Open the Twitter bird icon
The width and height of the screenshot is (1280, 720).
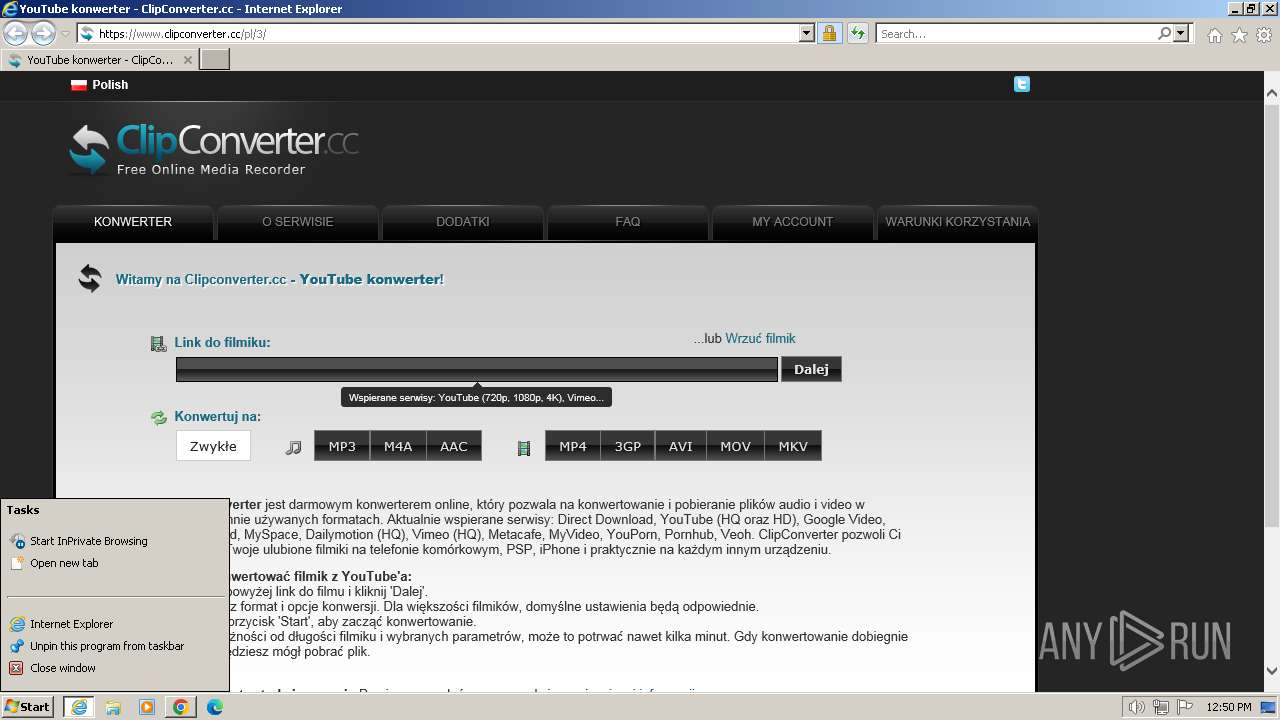pos(1021,85)
